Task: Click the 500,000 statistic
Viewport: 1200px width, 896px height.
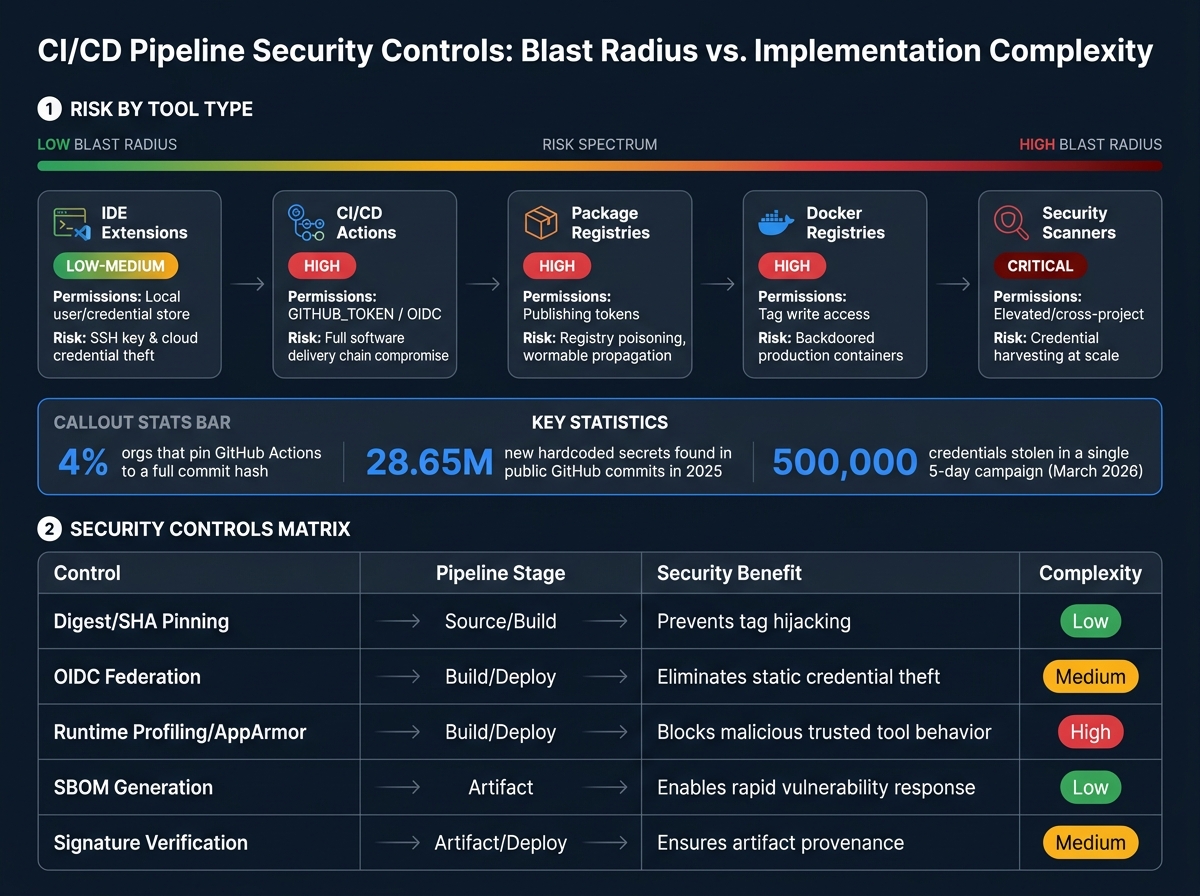Action: coord(845,461)
